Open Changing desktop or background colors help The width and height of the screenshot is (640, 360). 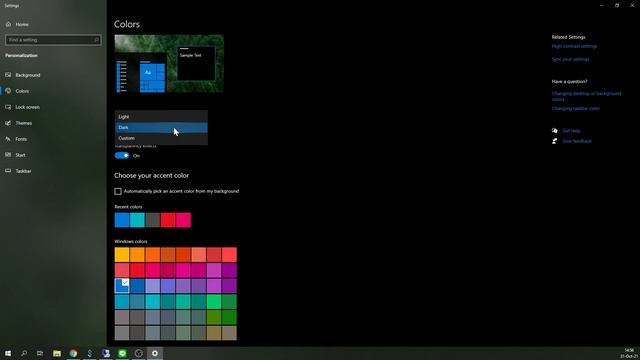coord(586,96)
